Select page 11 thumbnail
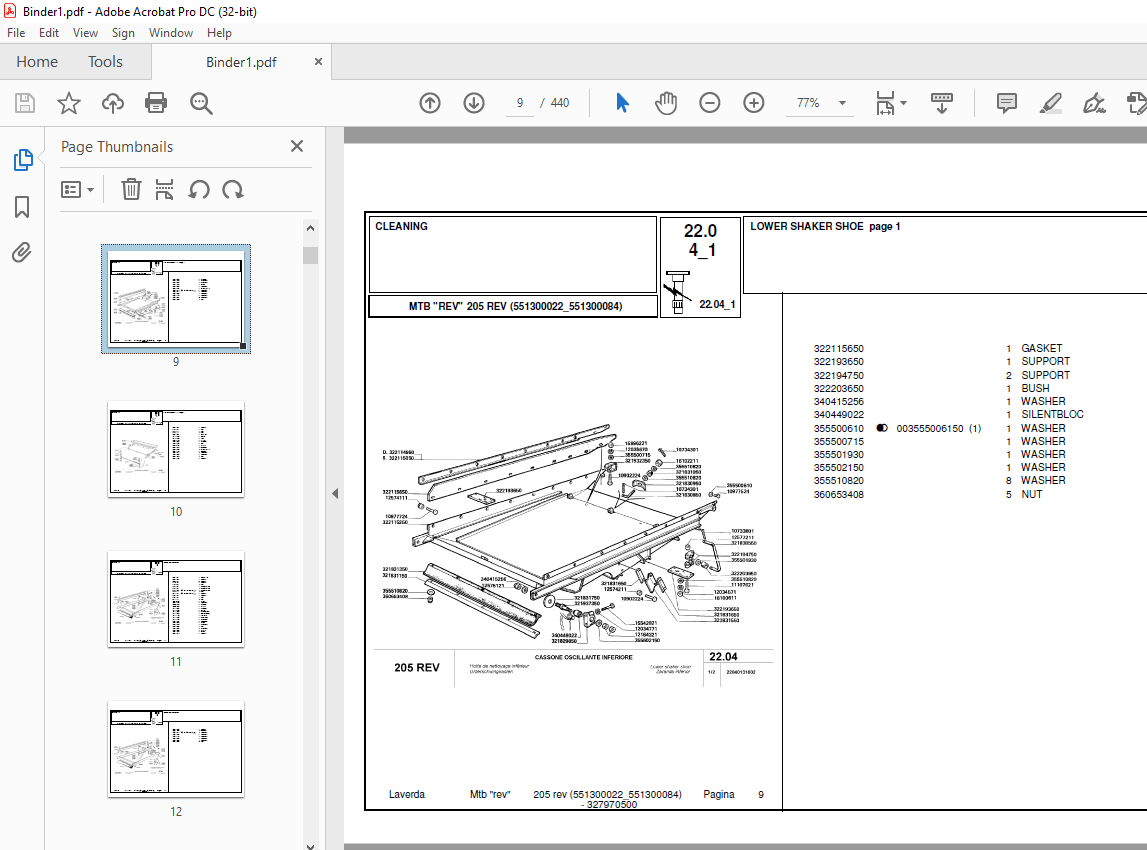 (176, 599)
